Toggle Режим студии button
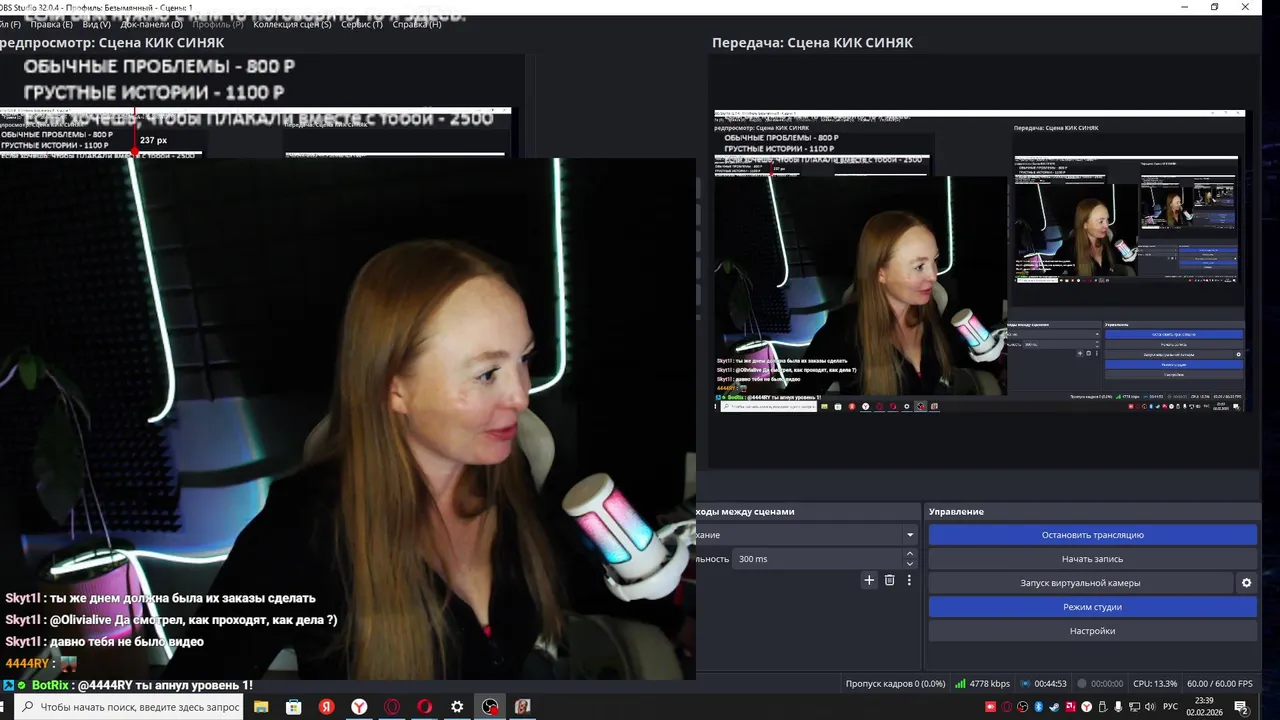The image size is (1280, 720). 1092,607
